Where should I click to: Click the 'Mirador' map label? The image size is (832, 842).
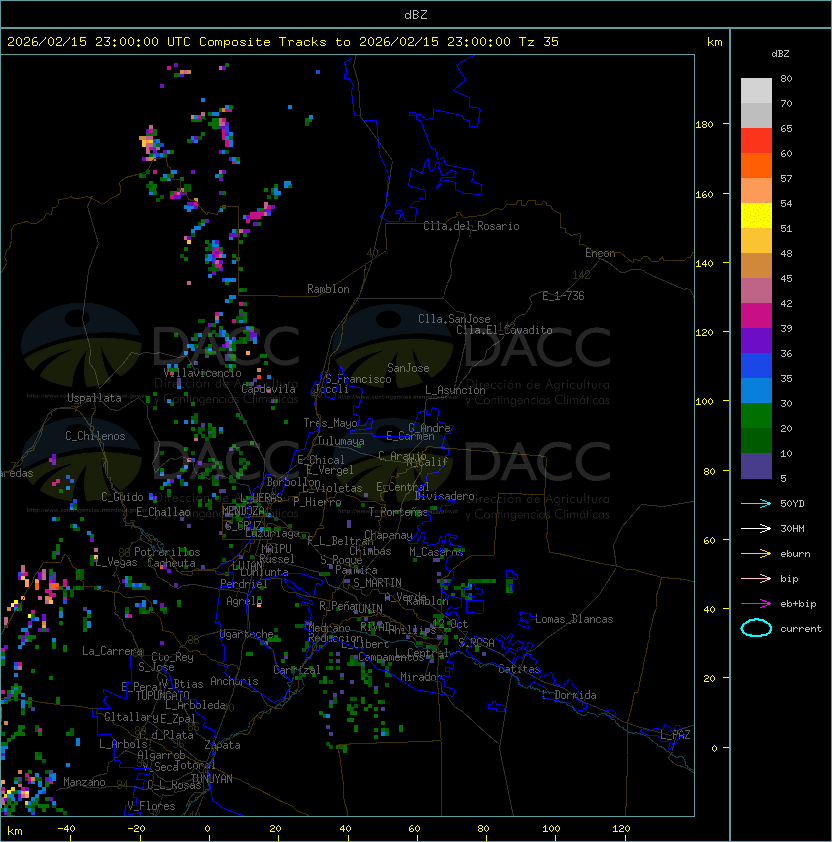(421, 677)
